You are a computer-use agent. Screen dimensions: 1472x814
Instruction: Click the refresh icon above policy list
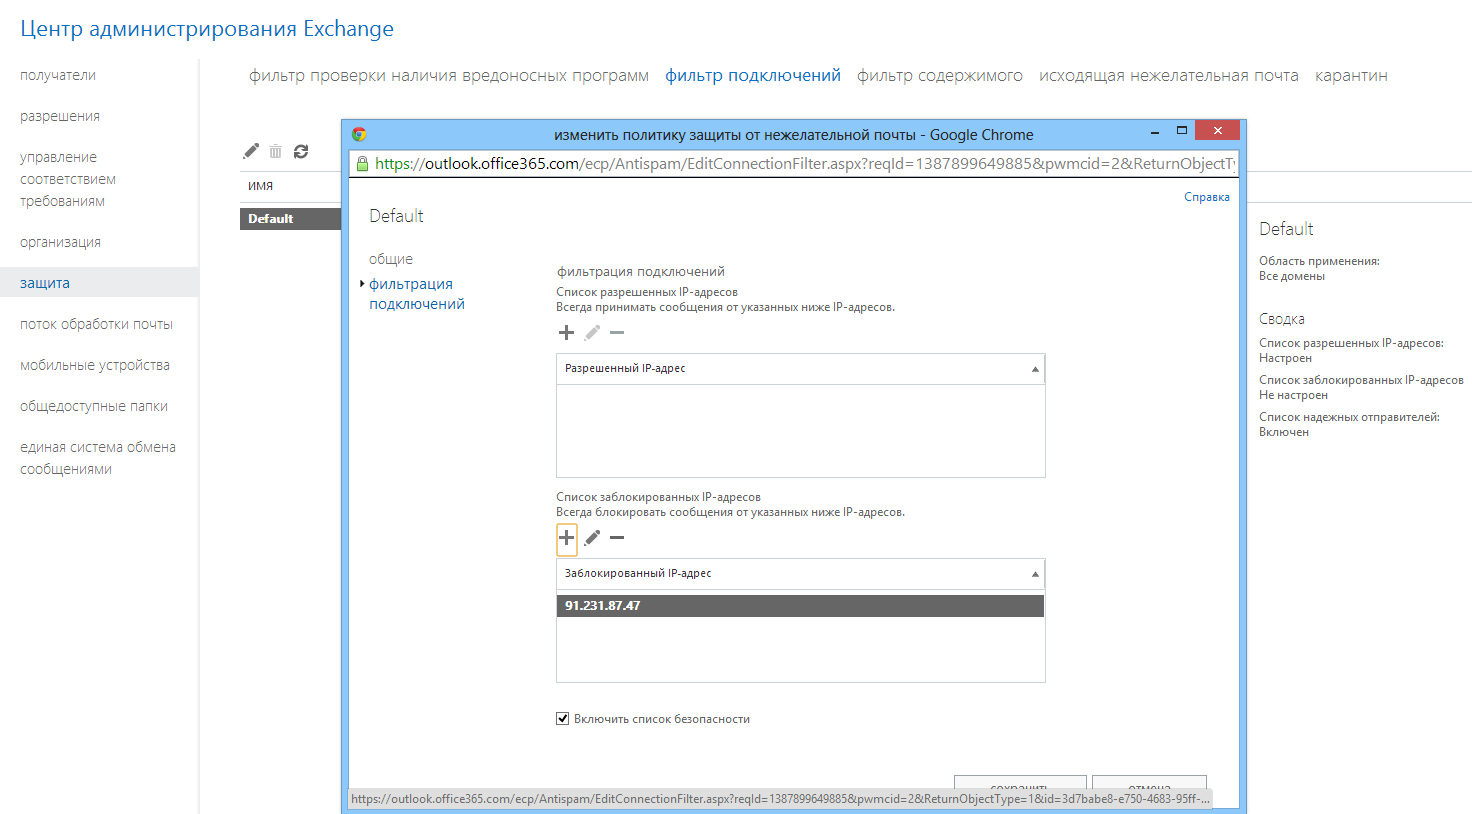pyautogui.click(x=301, y=151)
